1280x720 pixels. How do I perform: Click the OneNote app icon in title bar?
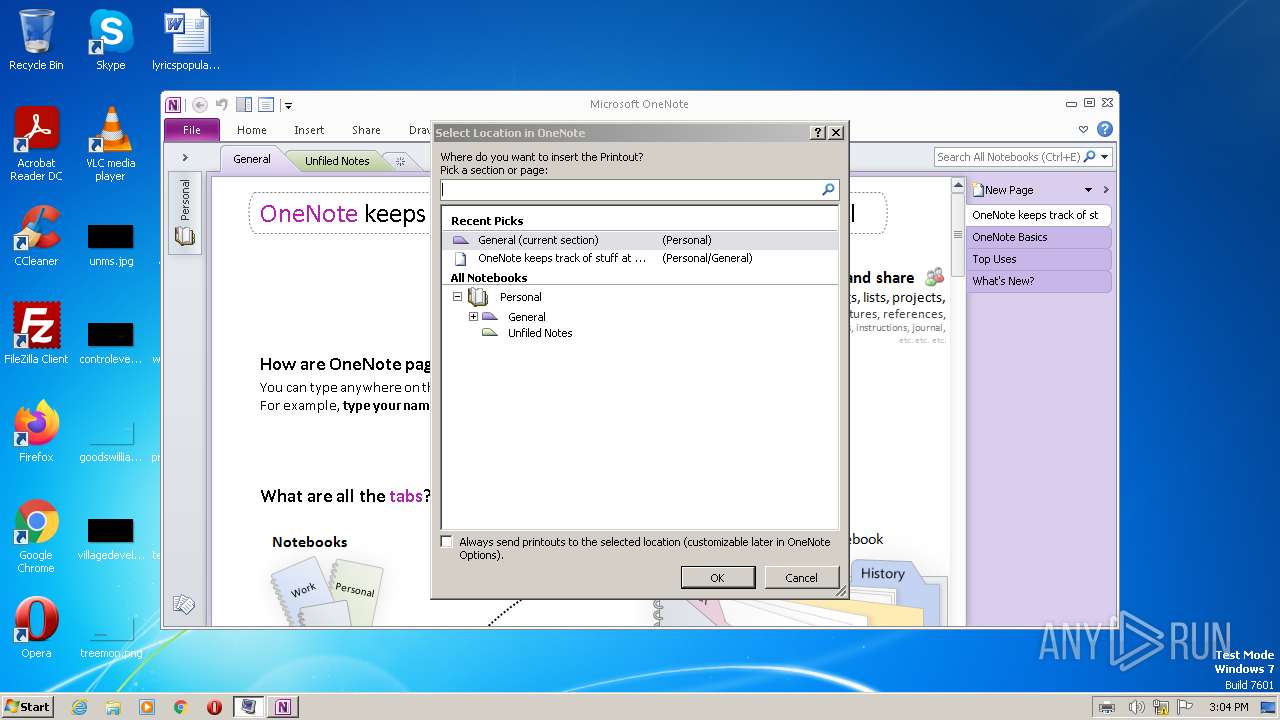click(x=174, y=104)
